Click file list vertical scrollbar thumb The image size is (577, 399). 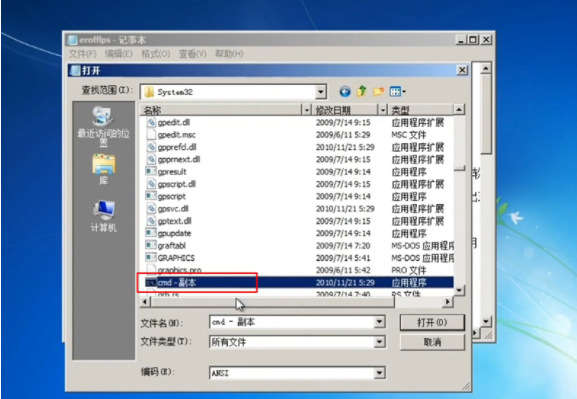click(x=459, y=168)
